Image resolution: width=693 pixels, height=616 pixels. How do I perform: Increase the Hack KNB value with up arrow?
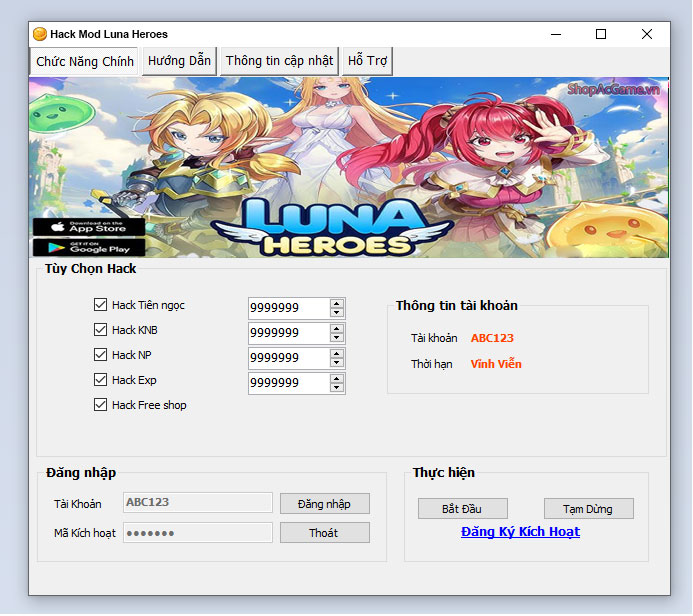coord(337,329)
